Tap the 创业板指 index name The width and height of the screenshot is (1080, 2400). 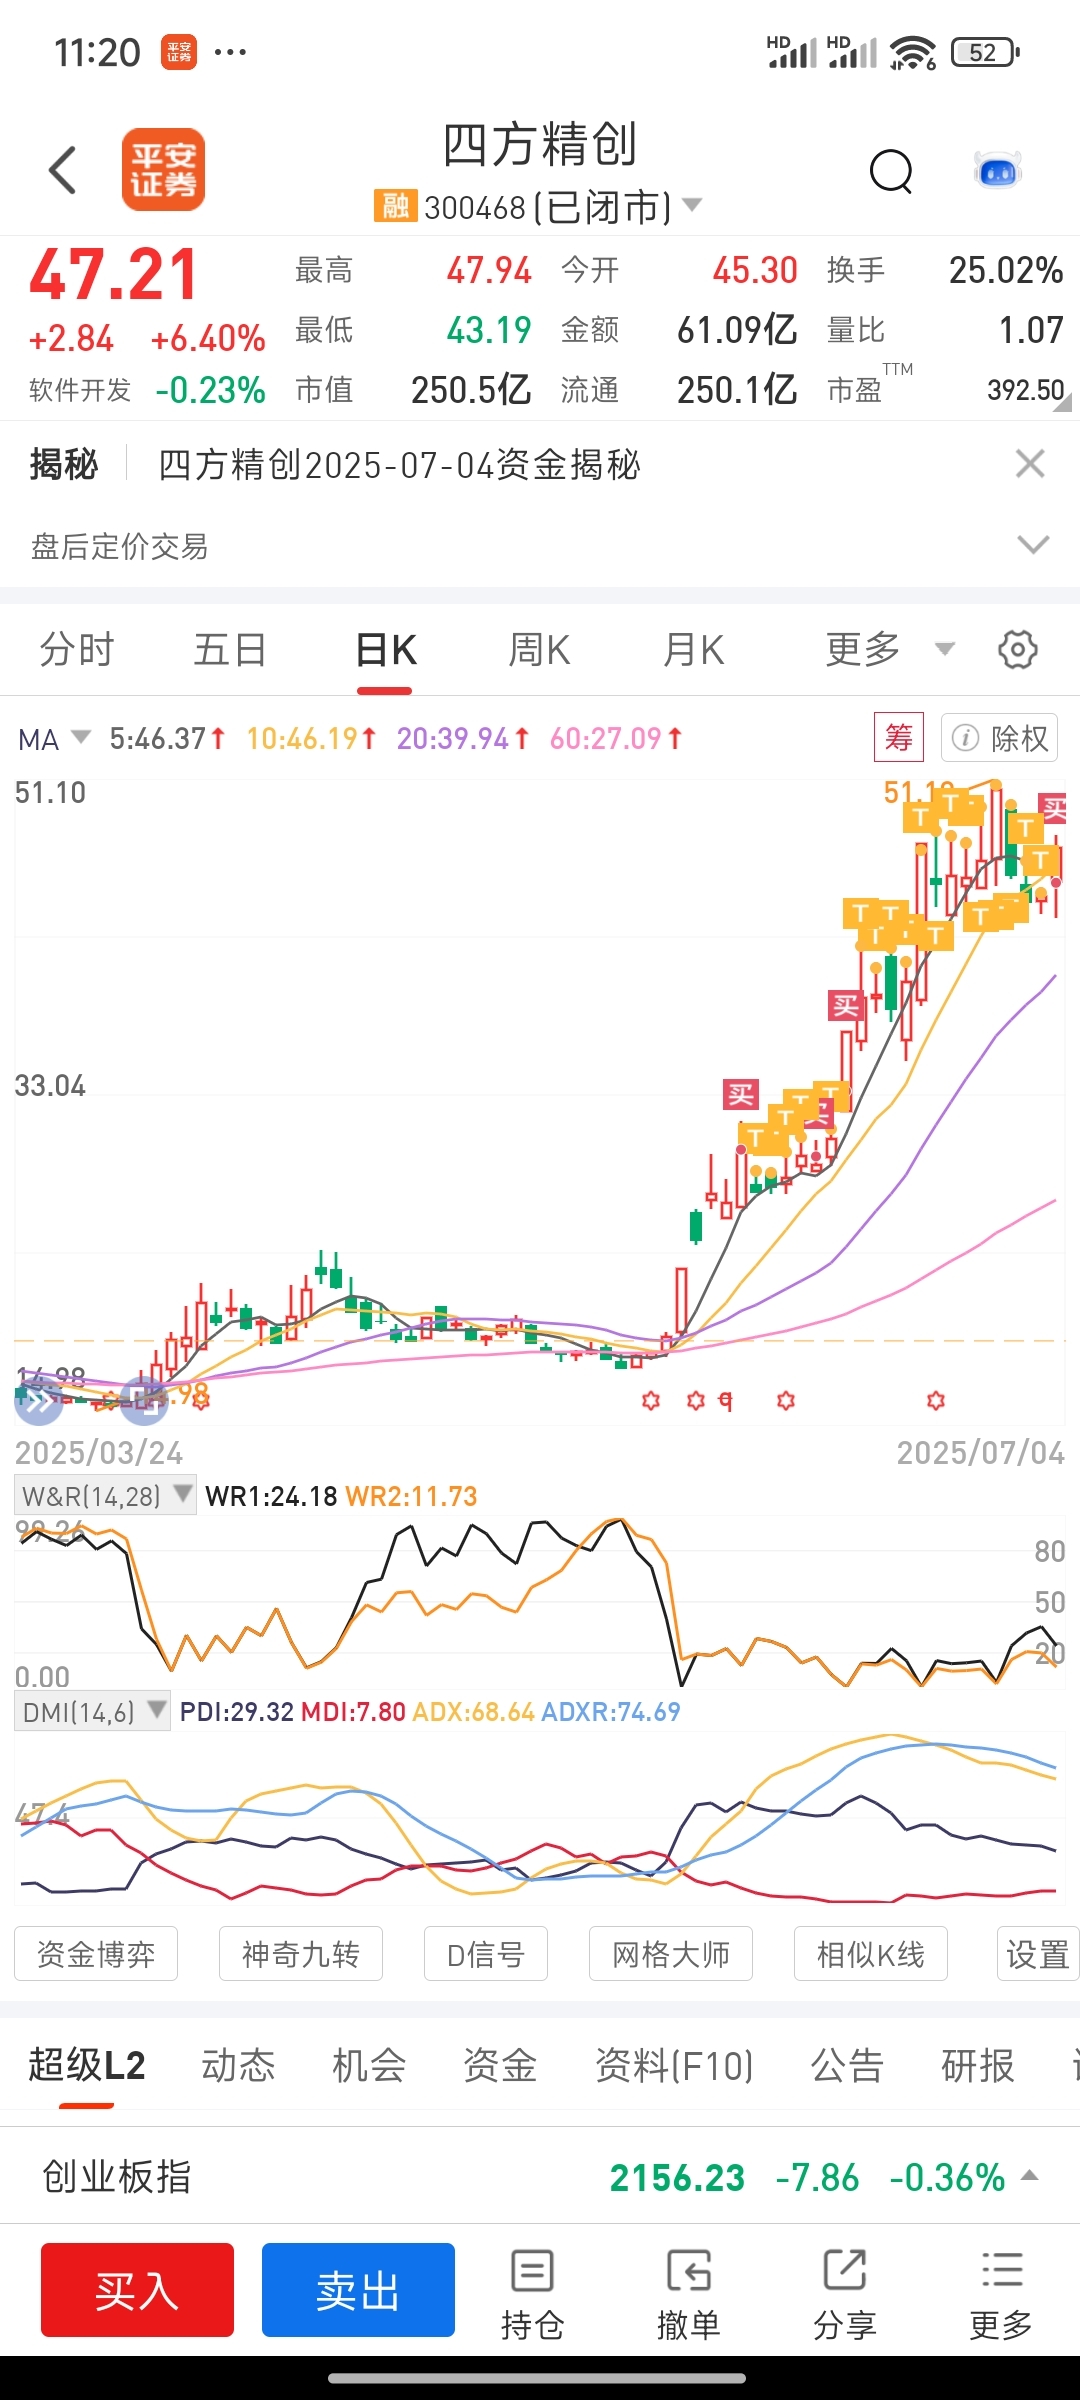coord(116,2177)
